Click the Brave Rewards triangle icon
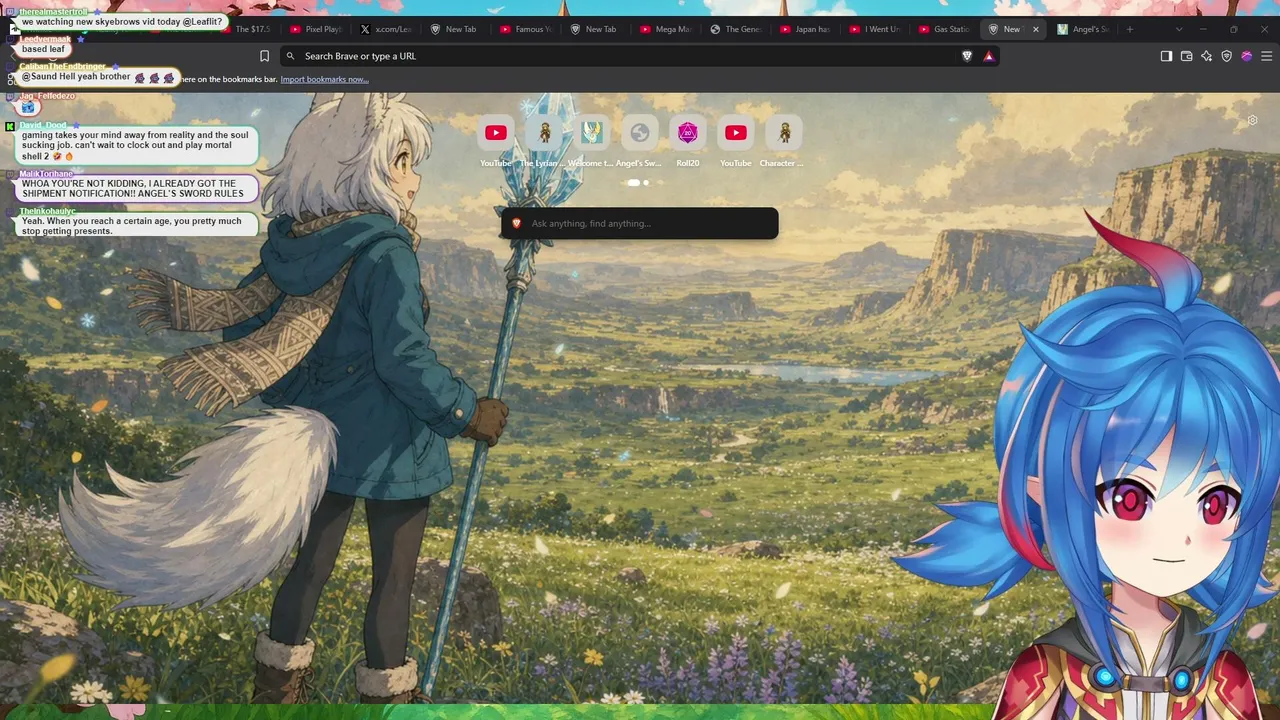The width and height of the screenshot is (1280, 720). pos(989,56)
